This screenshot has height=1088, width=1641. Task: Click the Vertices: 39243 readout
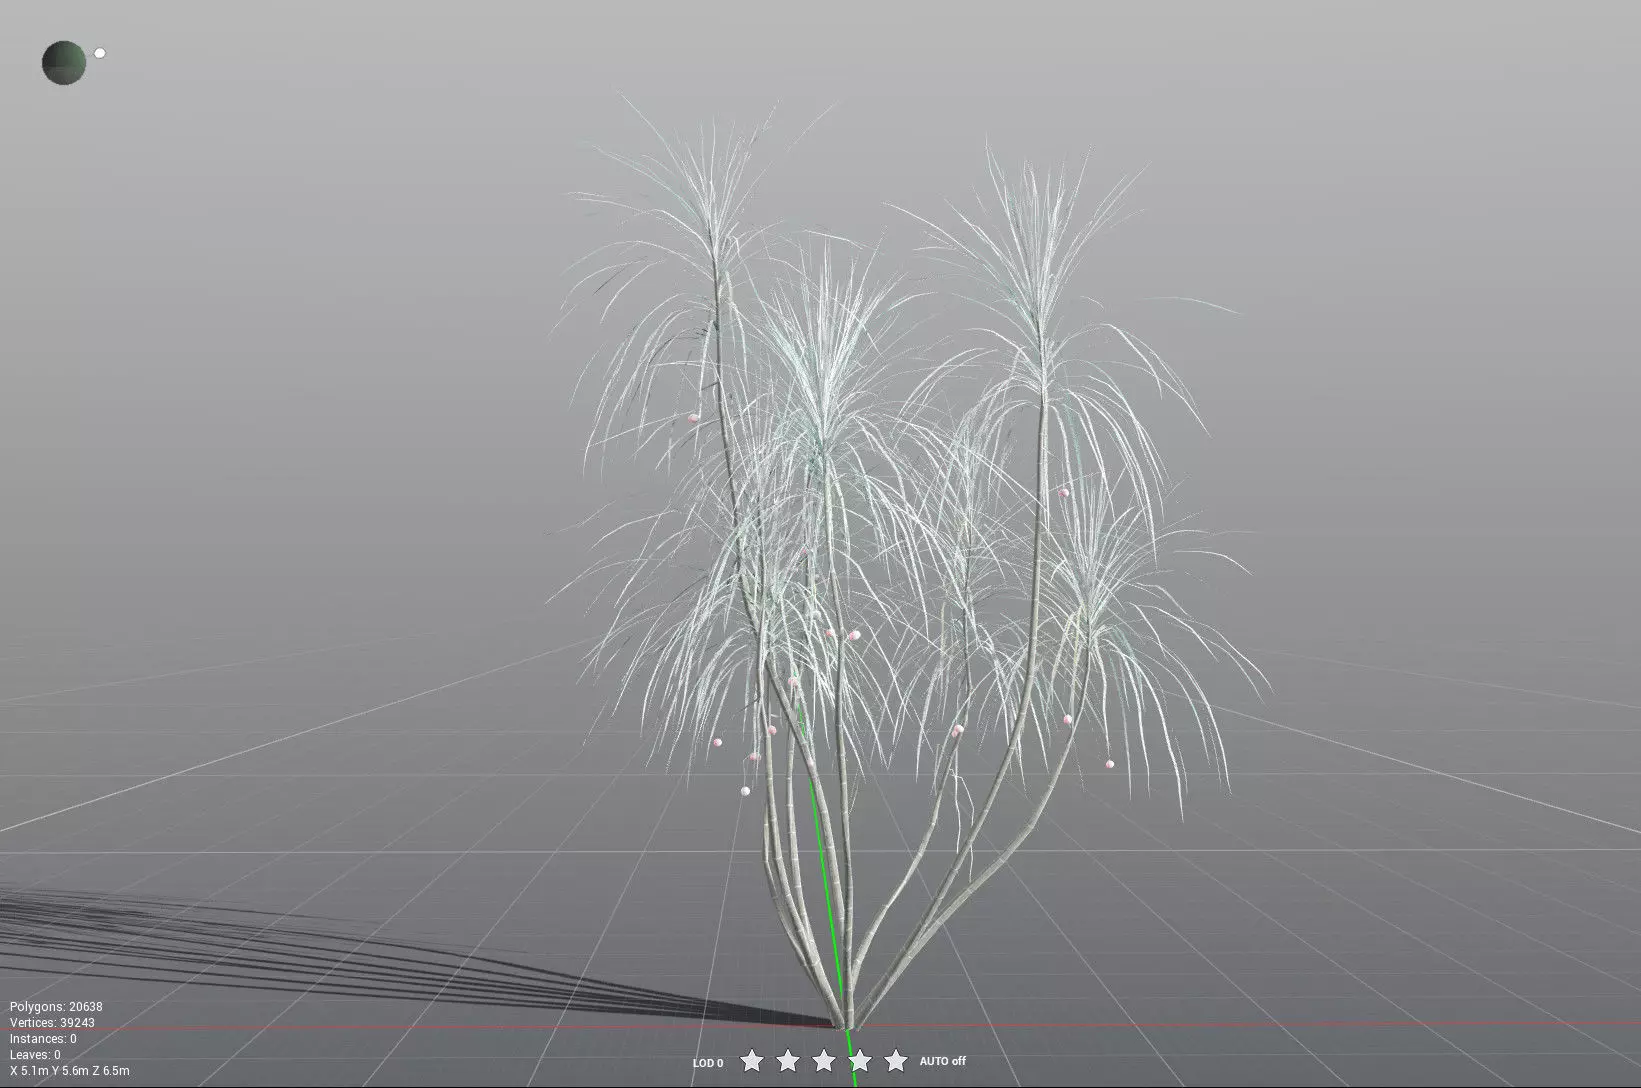coord(52,1023)
